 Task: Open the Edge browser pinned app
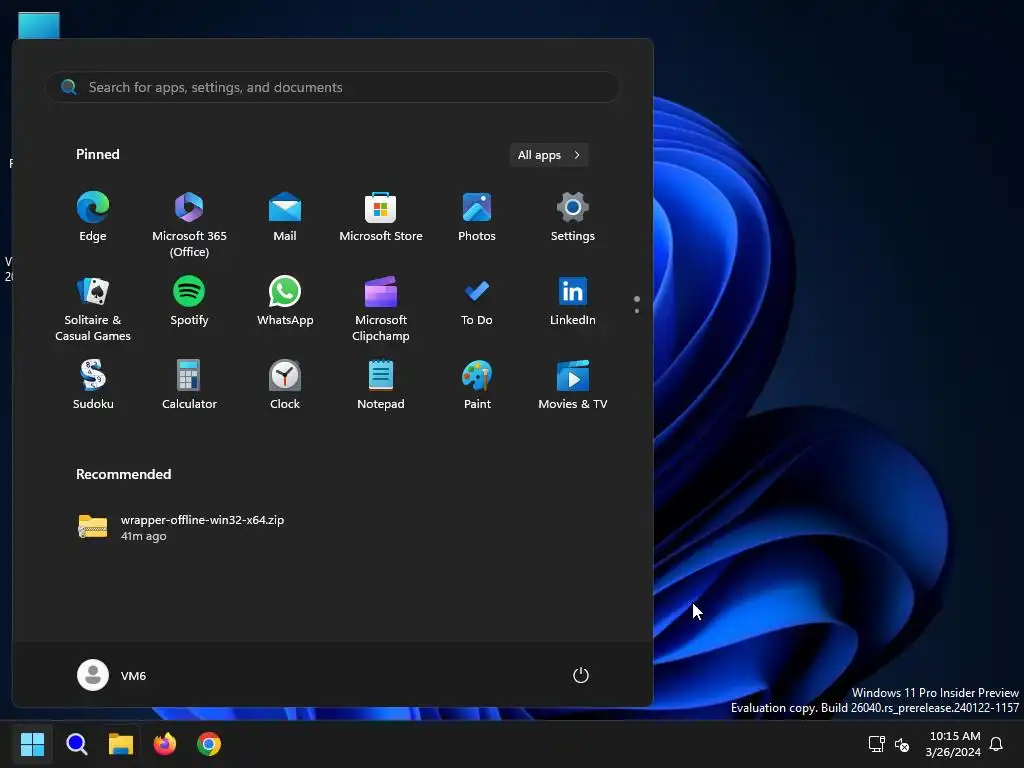(x=93, y=217)
